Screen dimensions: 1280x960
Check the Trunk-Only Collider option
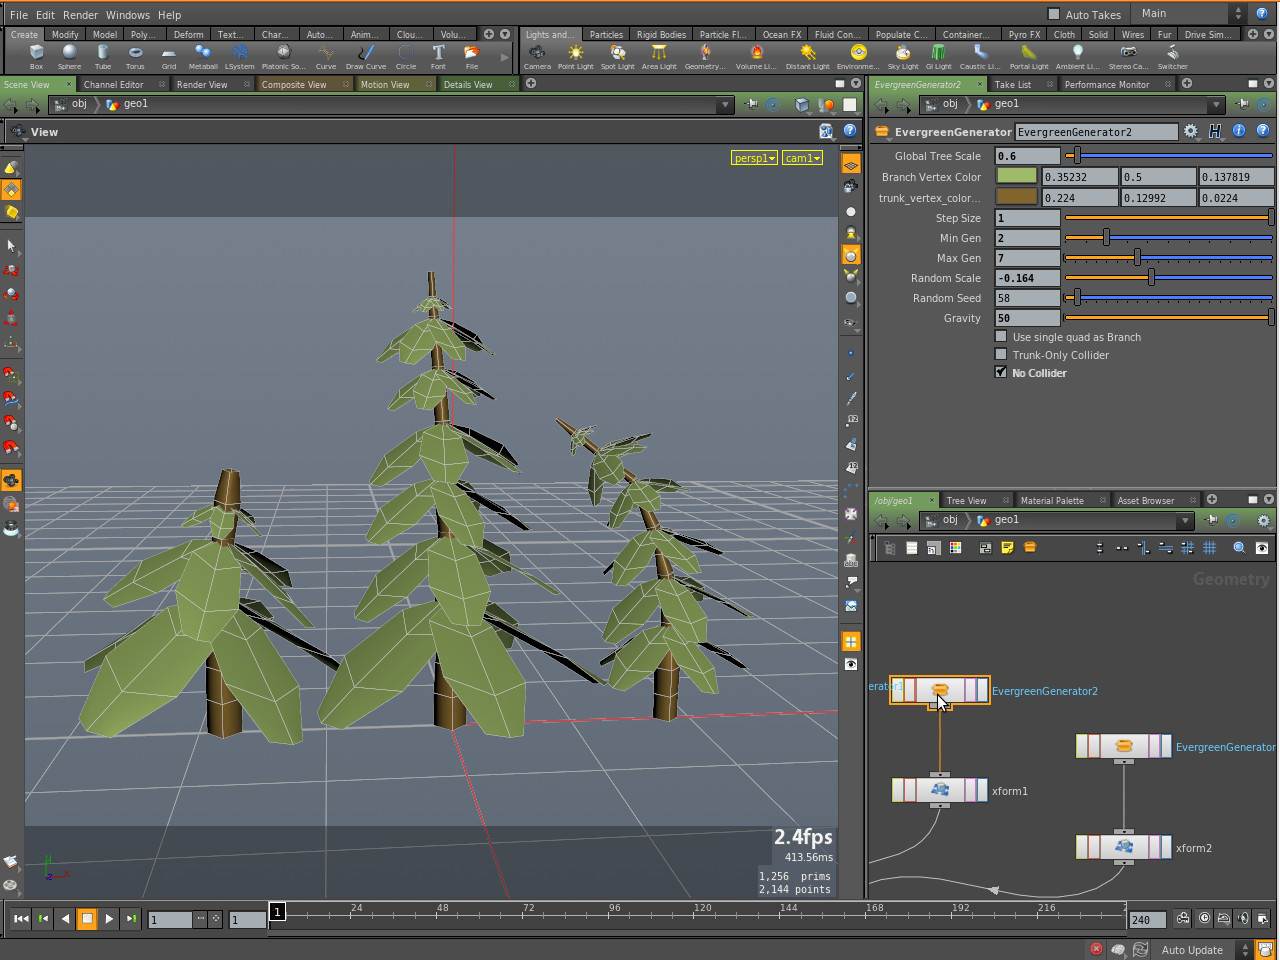(1001, 355)
